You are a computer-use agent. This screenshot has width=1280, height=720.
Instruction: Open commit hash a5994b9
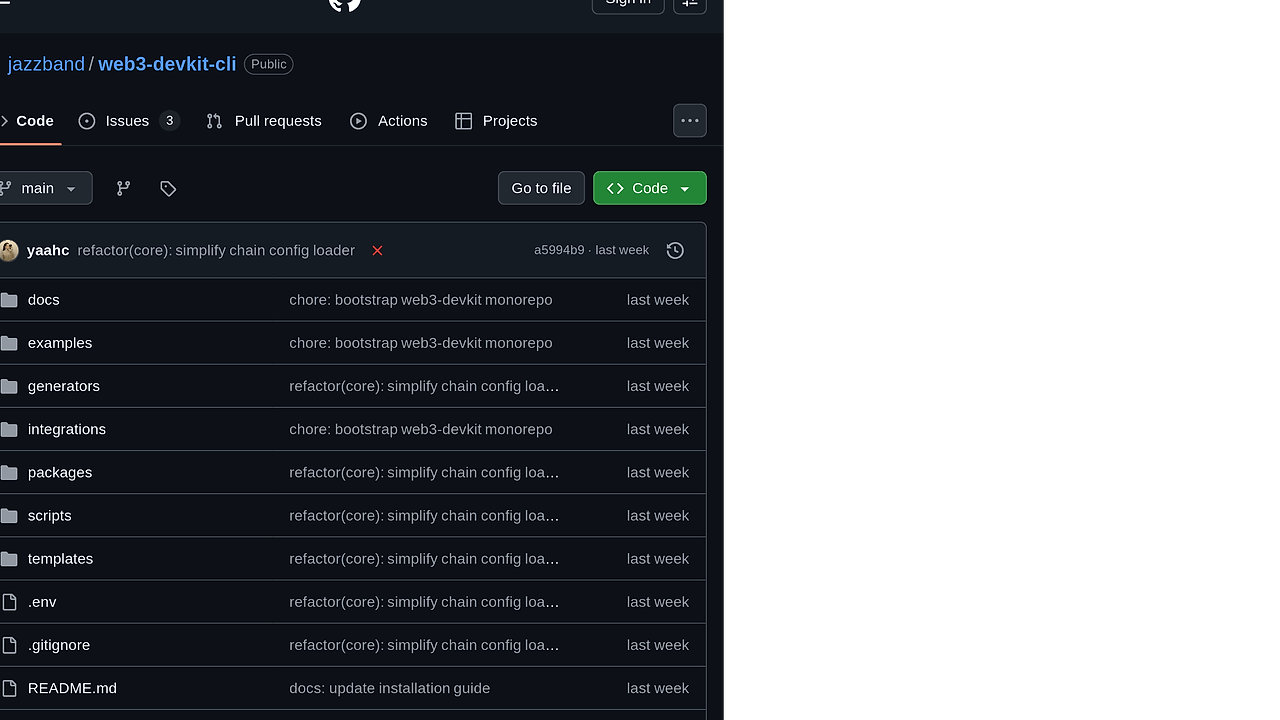click(x=559, y=250)
